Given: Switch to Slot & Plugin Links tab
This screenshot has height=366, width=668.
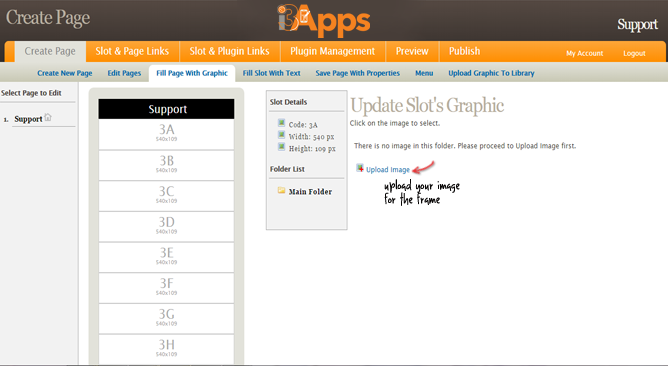Looking at the screenshot, I should [229, 51].
